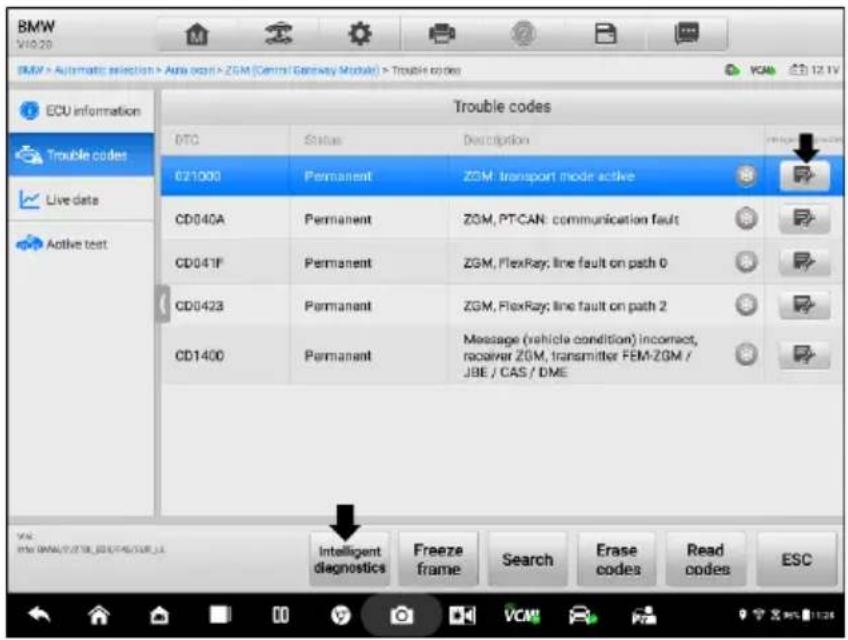
Task: Click the Read codes button
Action: click(x=706, y=559)
